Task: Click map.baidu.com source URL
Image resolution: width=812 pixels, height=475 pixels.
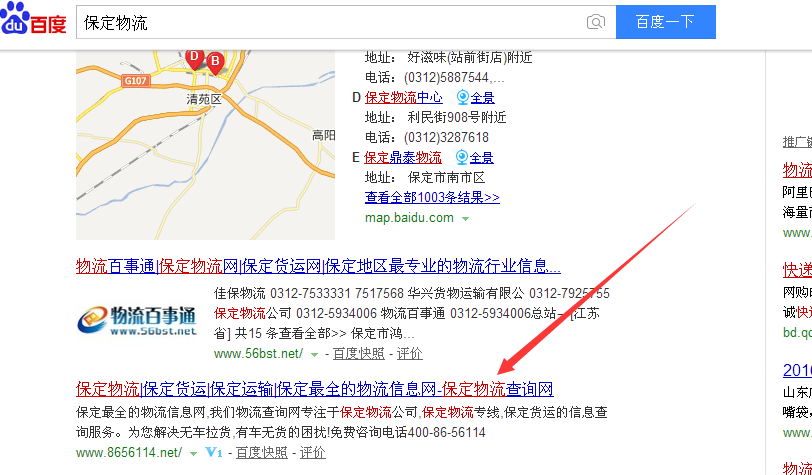Action: 409,218
